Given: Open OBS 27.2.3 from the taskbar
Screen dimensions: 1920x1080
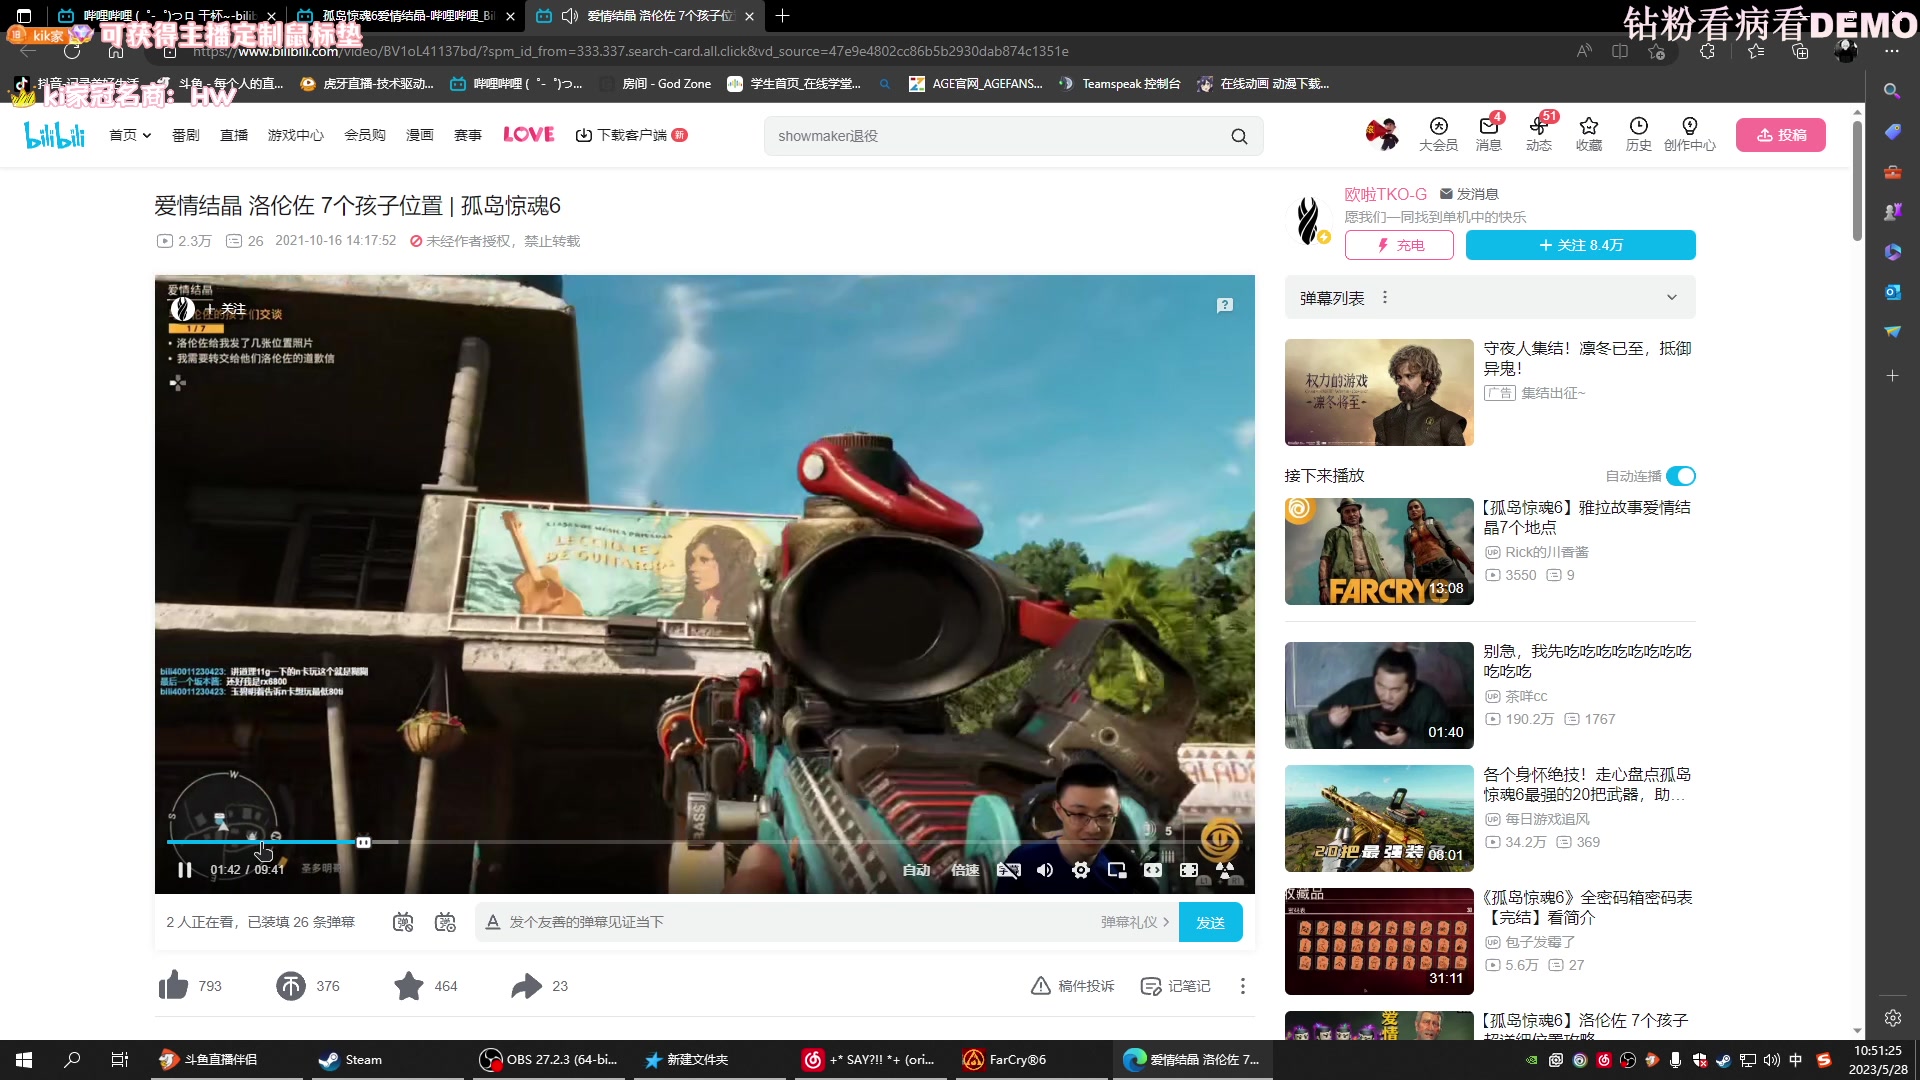Looking at the screenshot, I should coord(550,1060).
